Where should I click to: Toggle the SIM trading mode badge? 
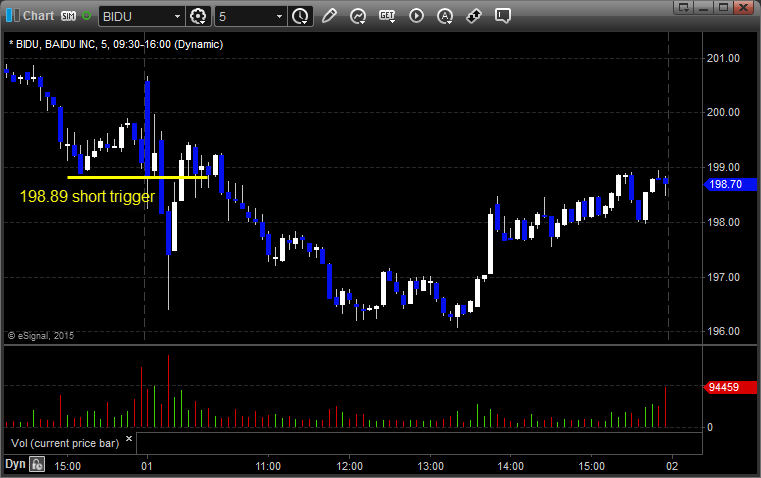tap(68, 16)
